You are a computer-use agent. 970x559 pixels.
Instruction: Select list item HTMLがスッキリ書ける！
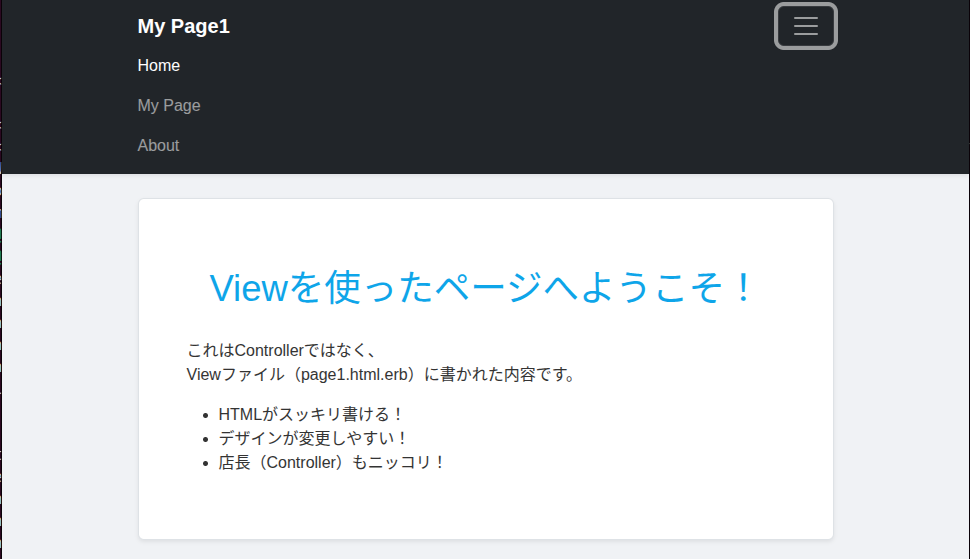point(310,414)
